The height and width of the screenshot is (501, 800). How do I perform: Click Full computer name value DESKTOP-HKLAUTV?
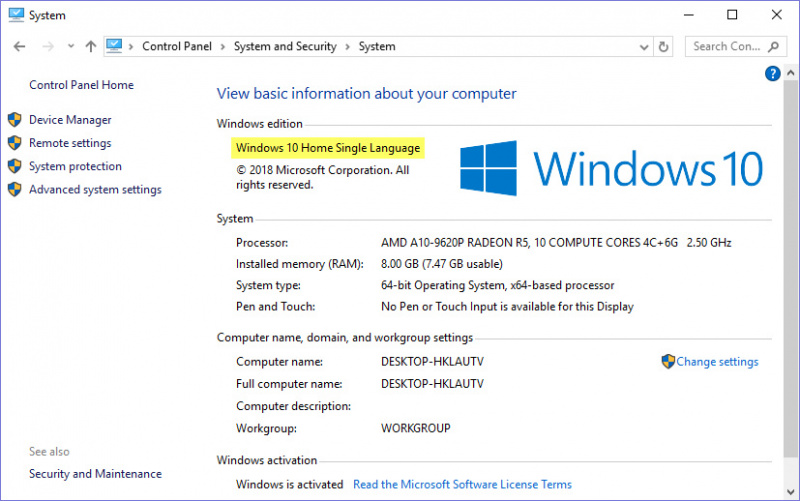point(432,384)
